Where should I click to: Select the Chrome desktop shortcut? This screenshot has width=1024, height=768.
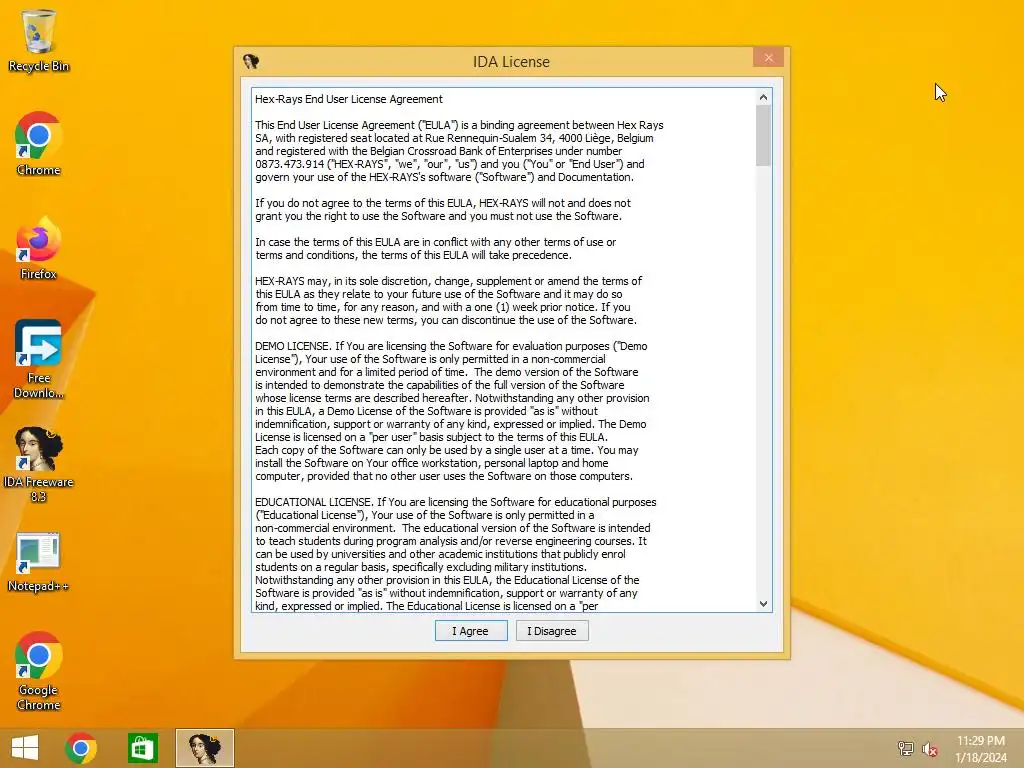click(39, 144)
